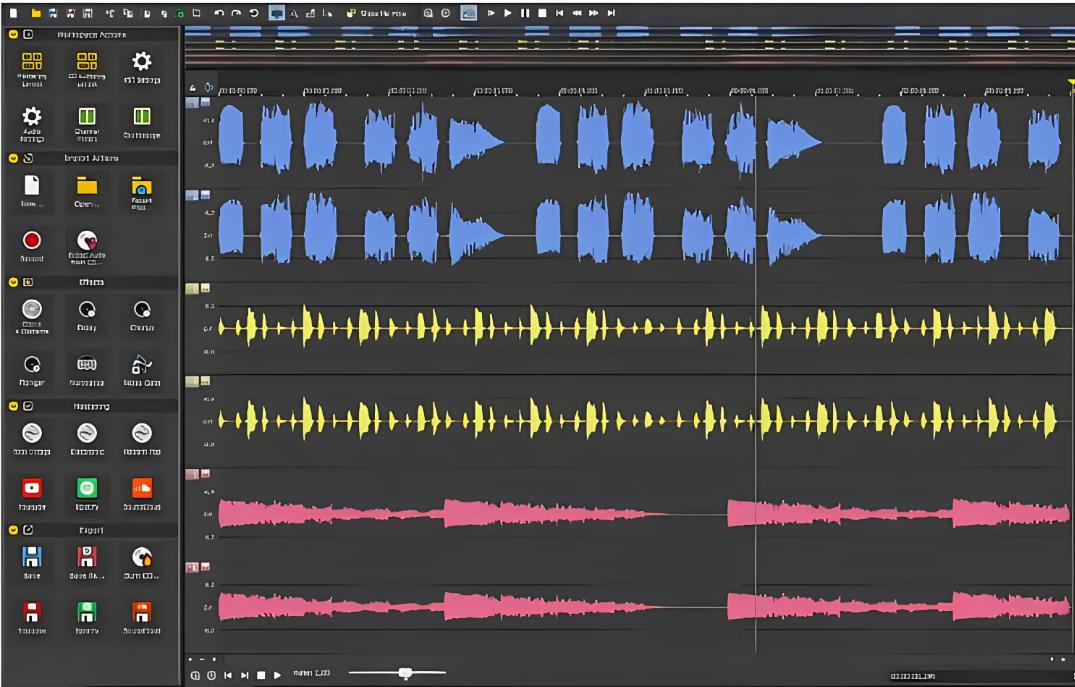The width and height of the screenshot is (1075, 687).
Task: Collapse the Mastering section in the sidebar
Action: click(x=13, y=406)
